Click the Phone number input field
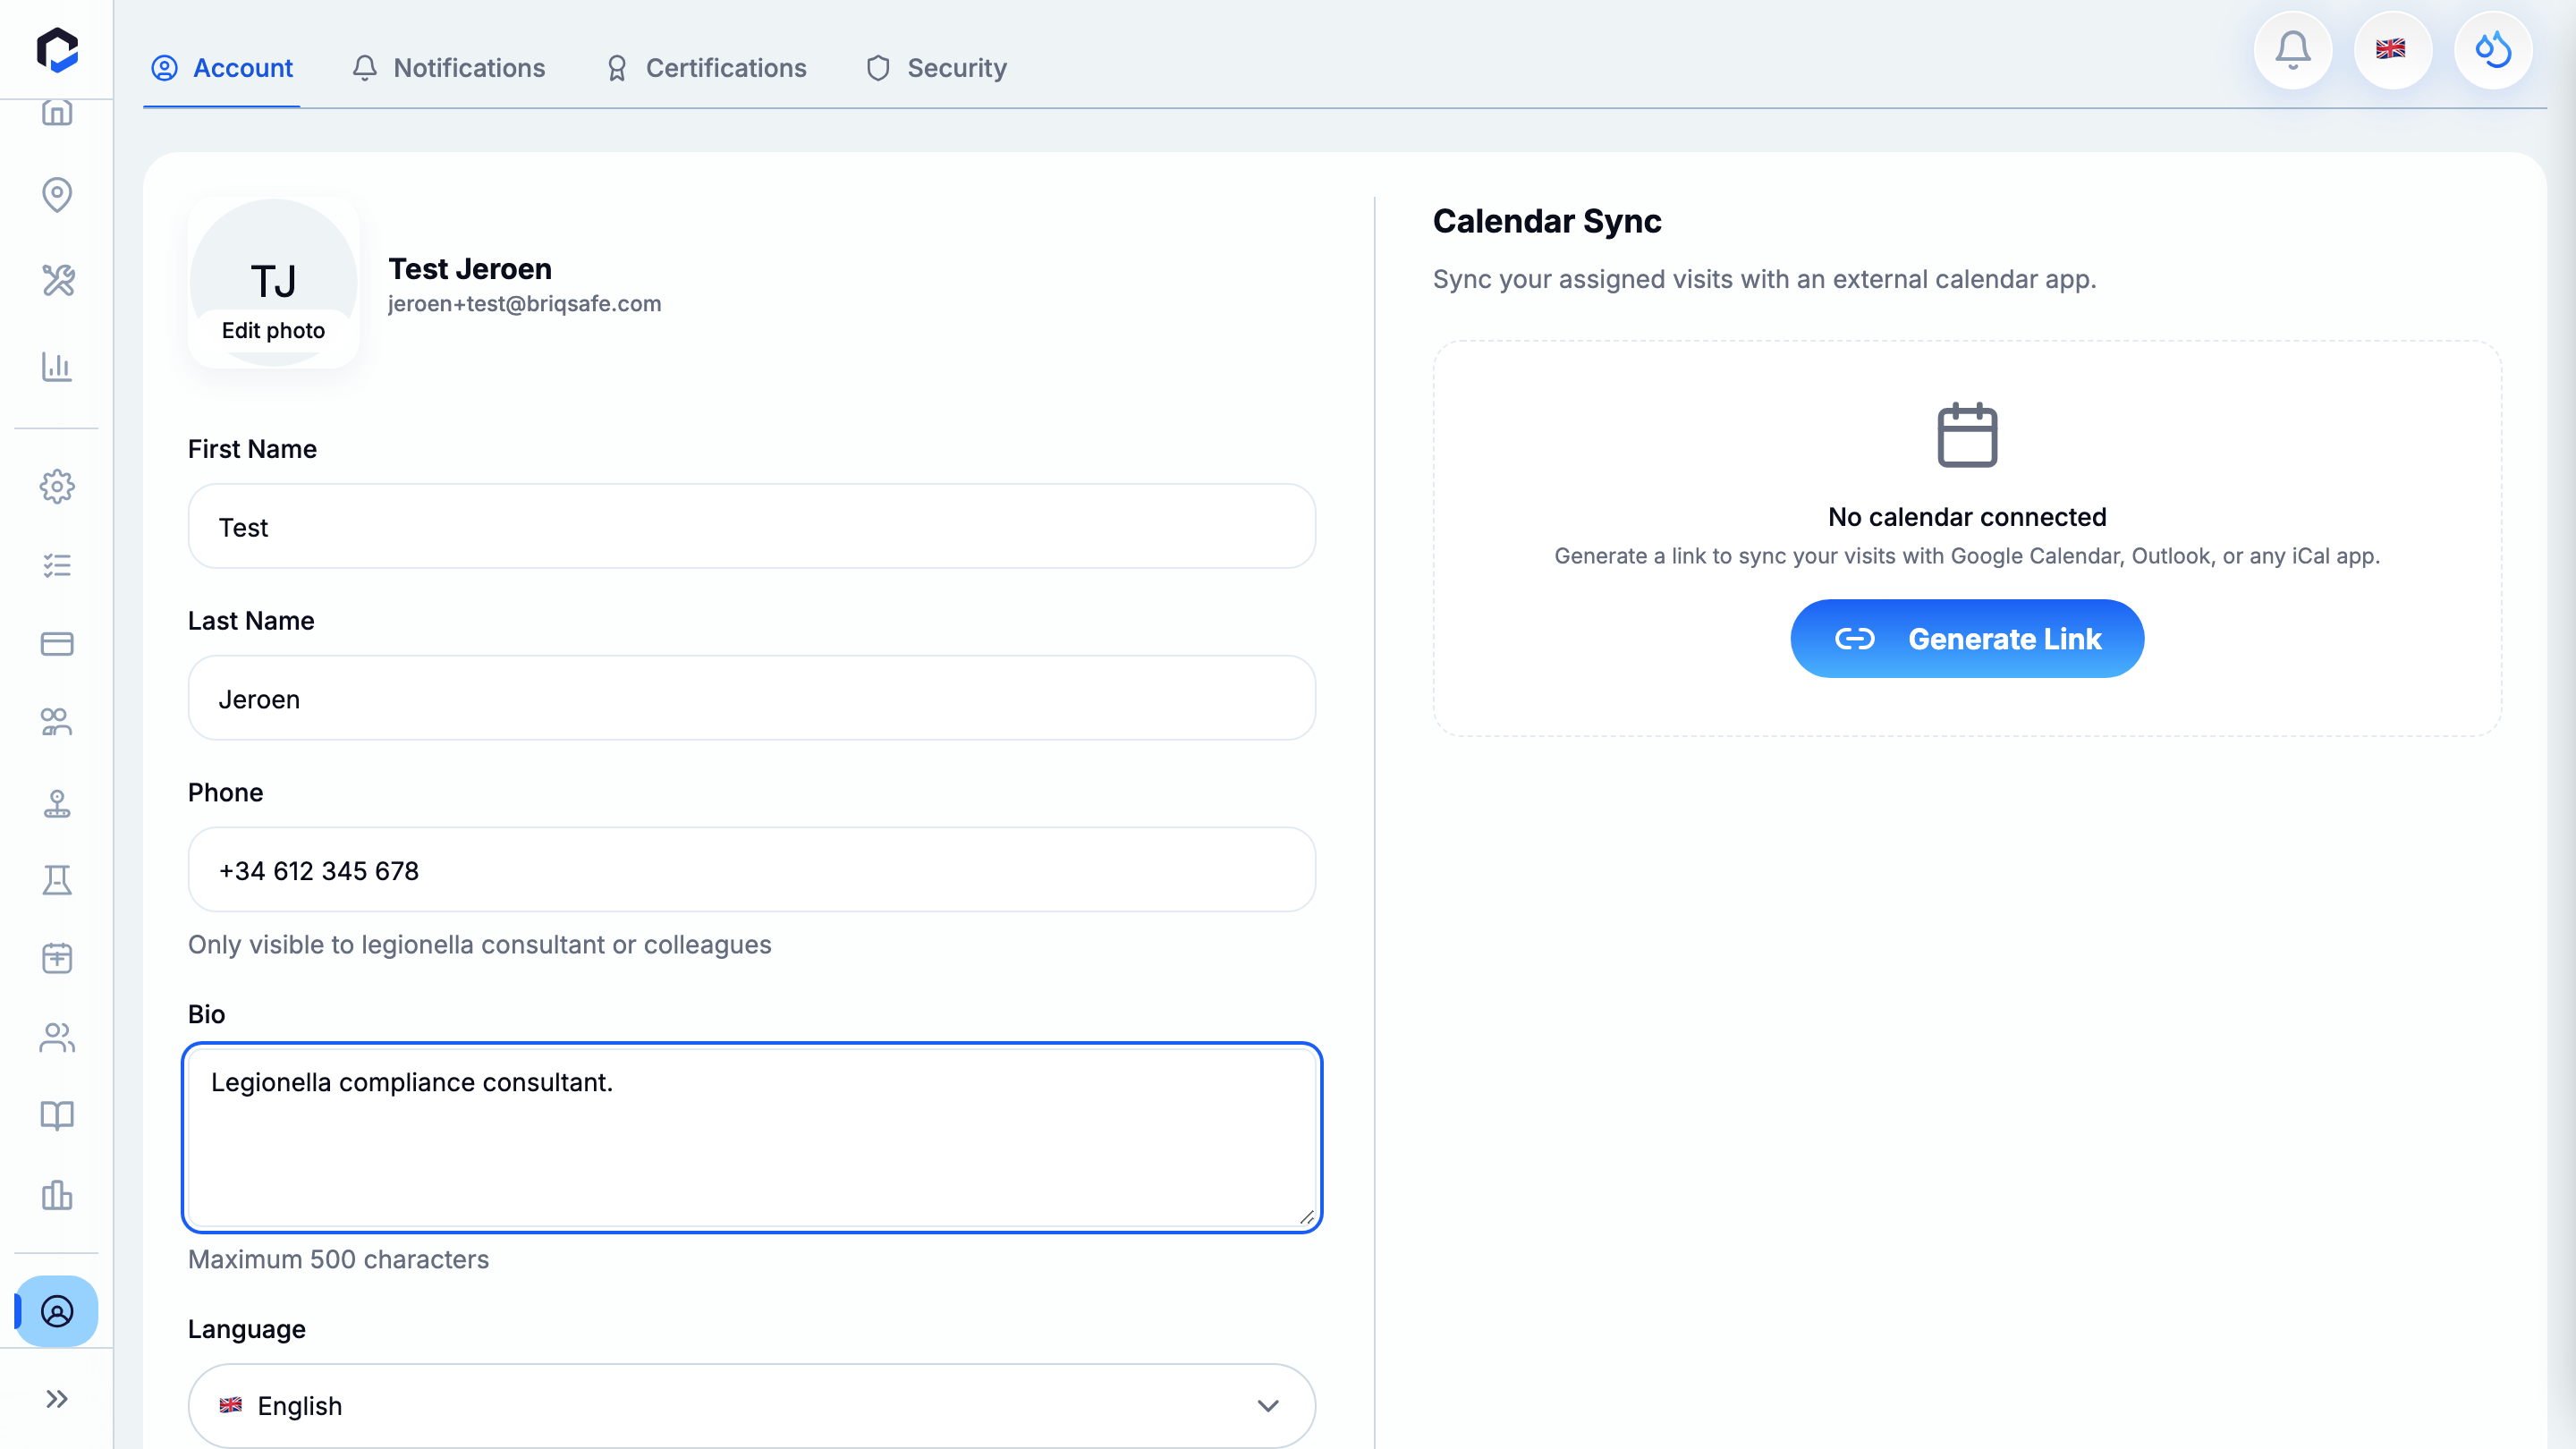2576x1449 pixels. click(752, 869)
